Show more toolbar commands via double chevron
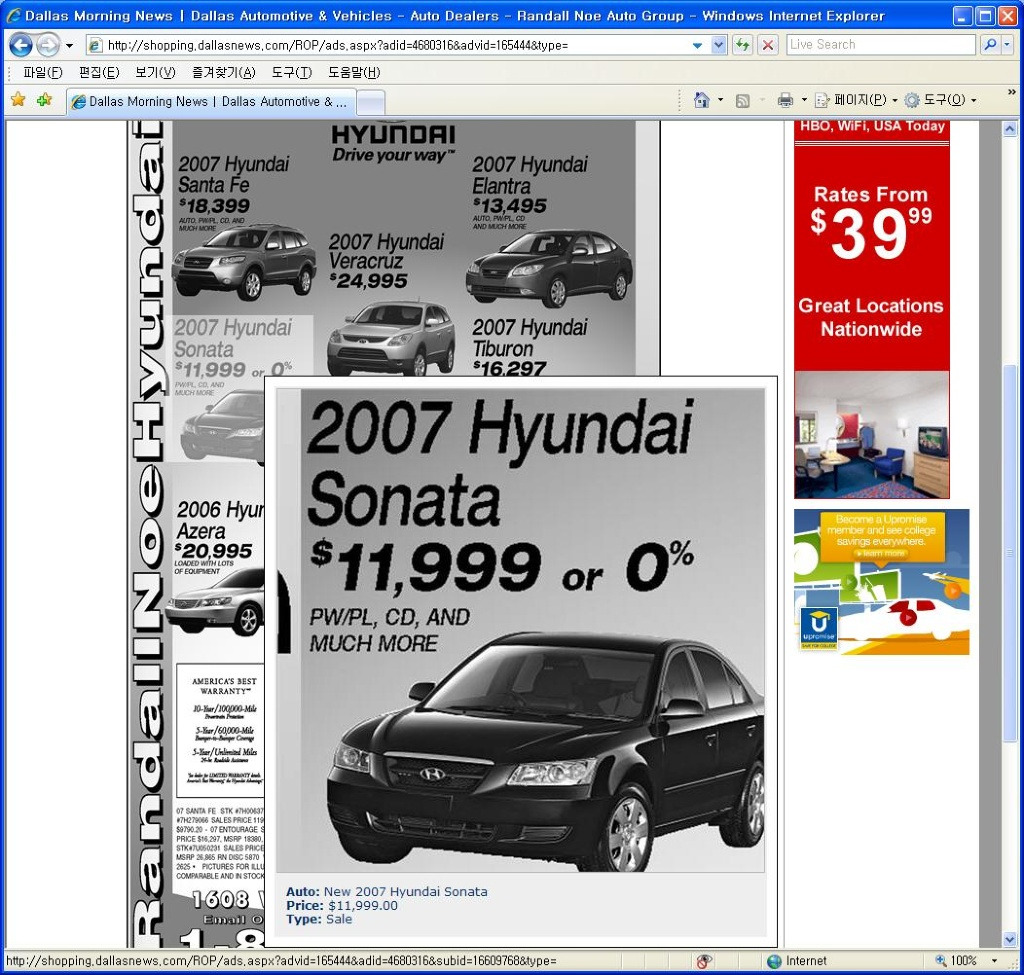 pos(1012,93)
